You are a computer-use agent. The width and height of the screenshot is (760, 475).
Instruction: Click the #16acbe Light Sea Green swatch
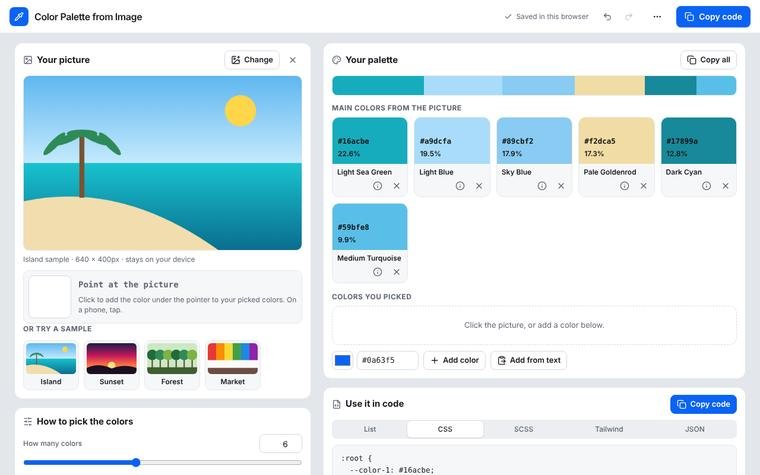(370, 141)
